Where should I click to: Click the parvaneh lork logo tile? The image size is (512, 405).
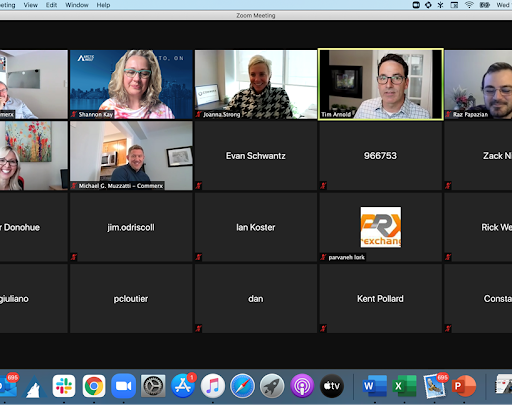[381, 227]
